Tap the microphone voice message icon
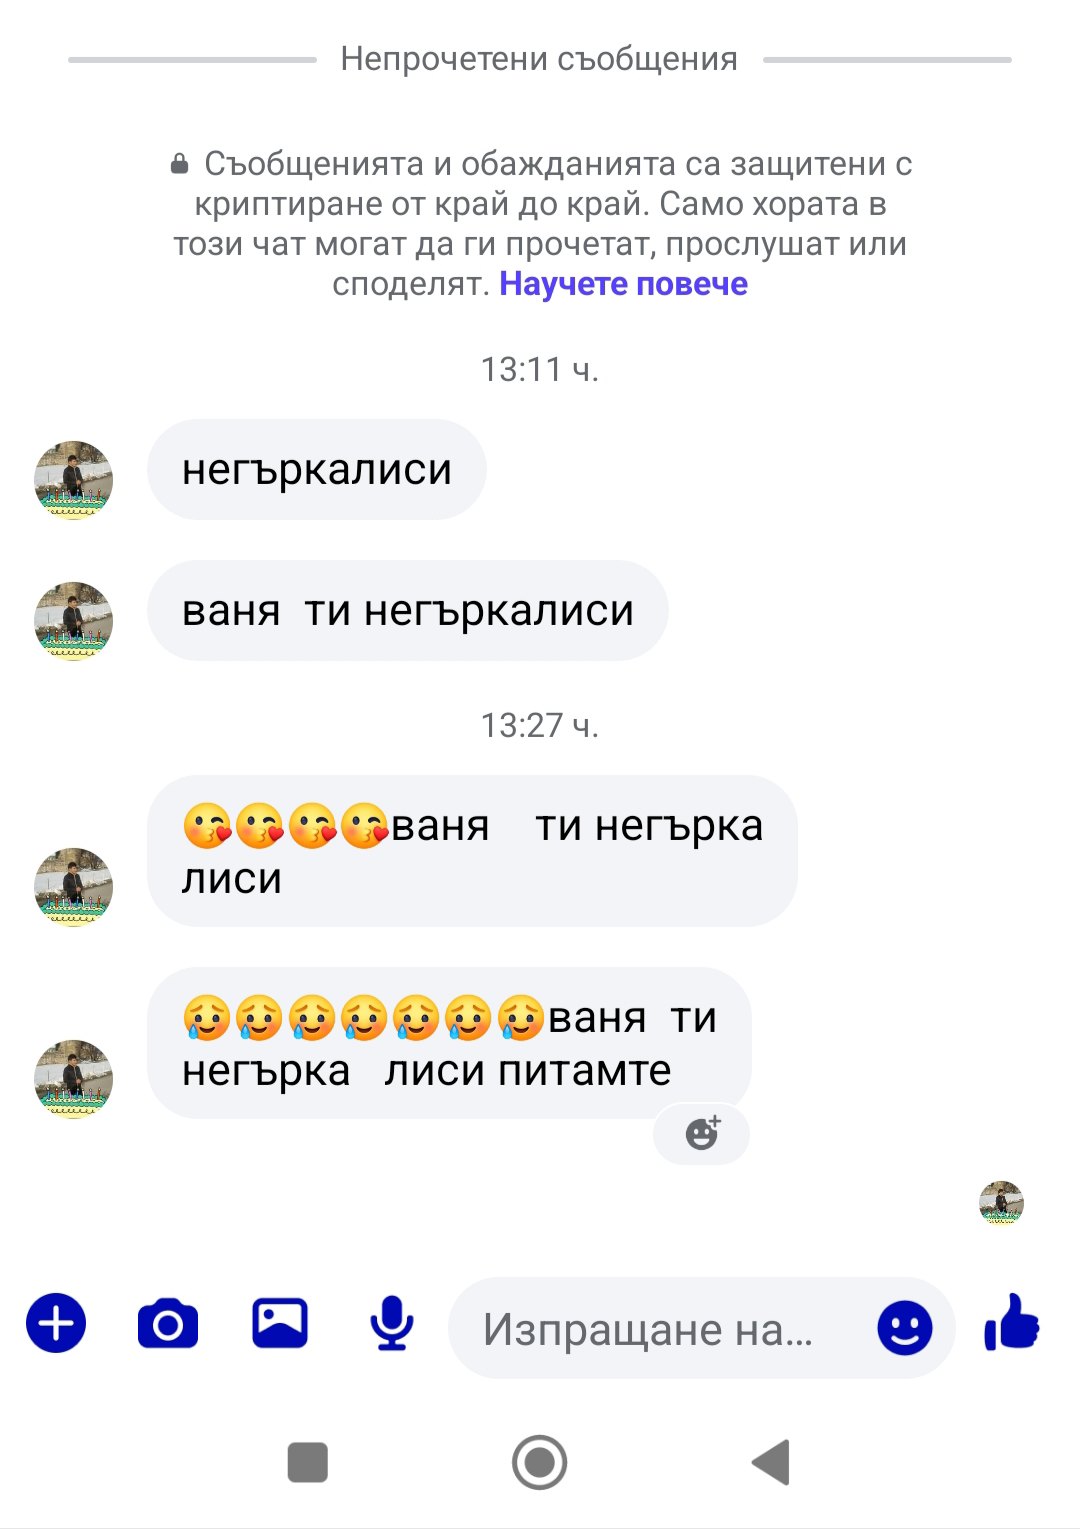 tap(392, 1323)
